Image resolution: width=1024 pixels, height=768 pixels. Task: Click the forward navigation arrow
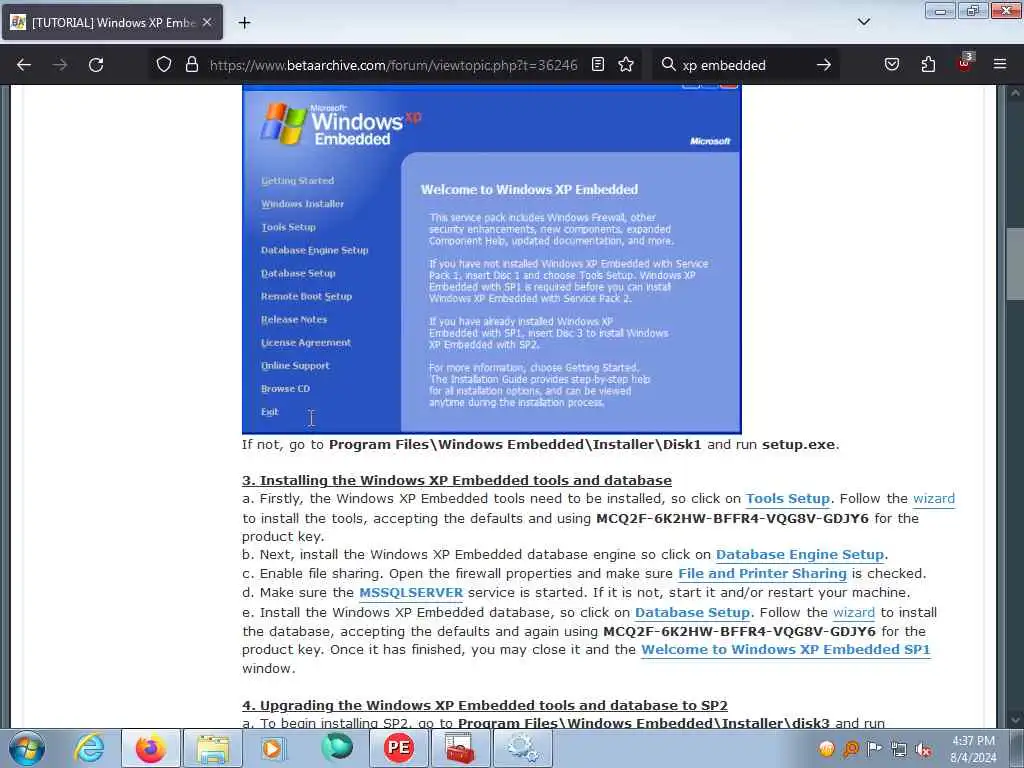60,65
